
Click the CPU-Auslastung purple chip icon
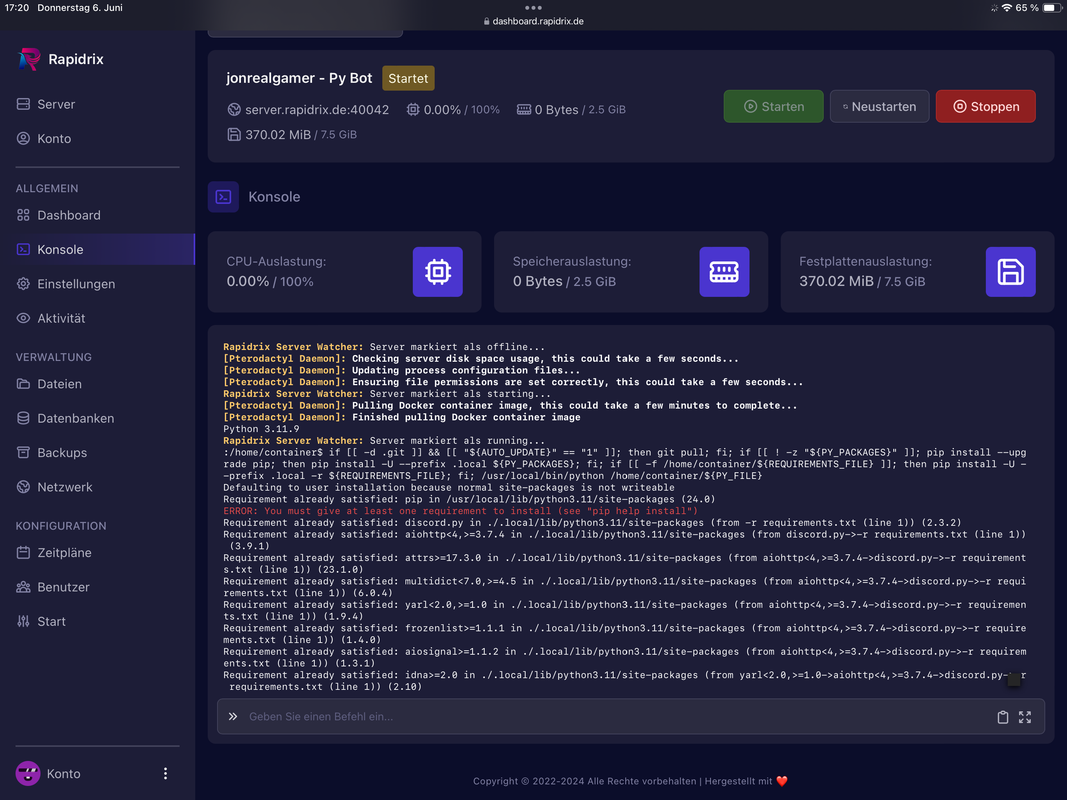click(x=438, y=271)
